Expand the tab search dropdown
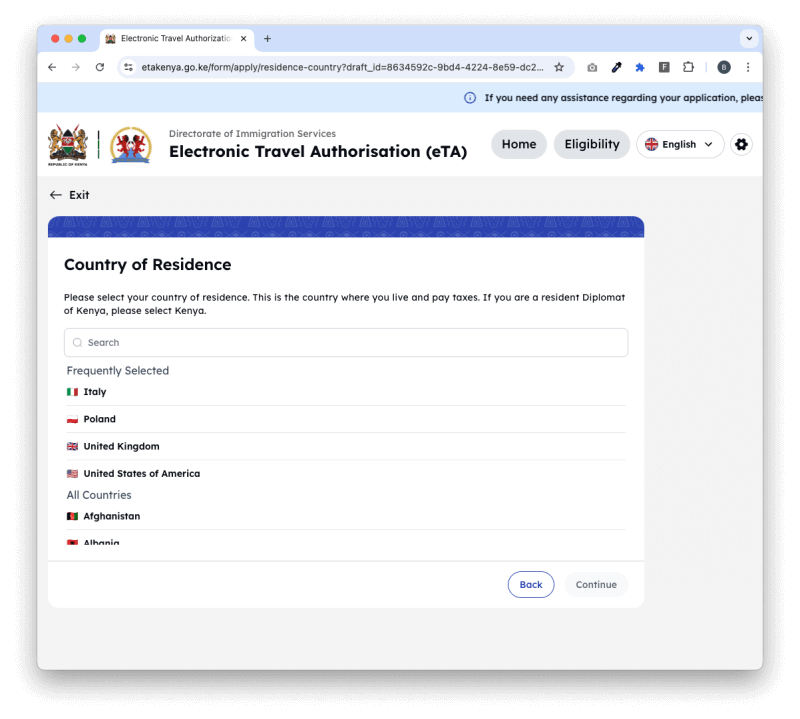800x719 pixels. click(749, 39)
